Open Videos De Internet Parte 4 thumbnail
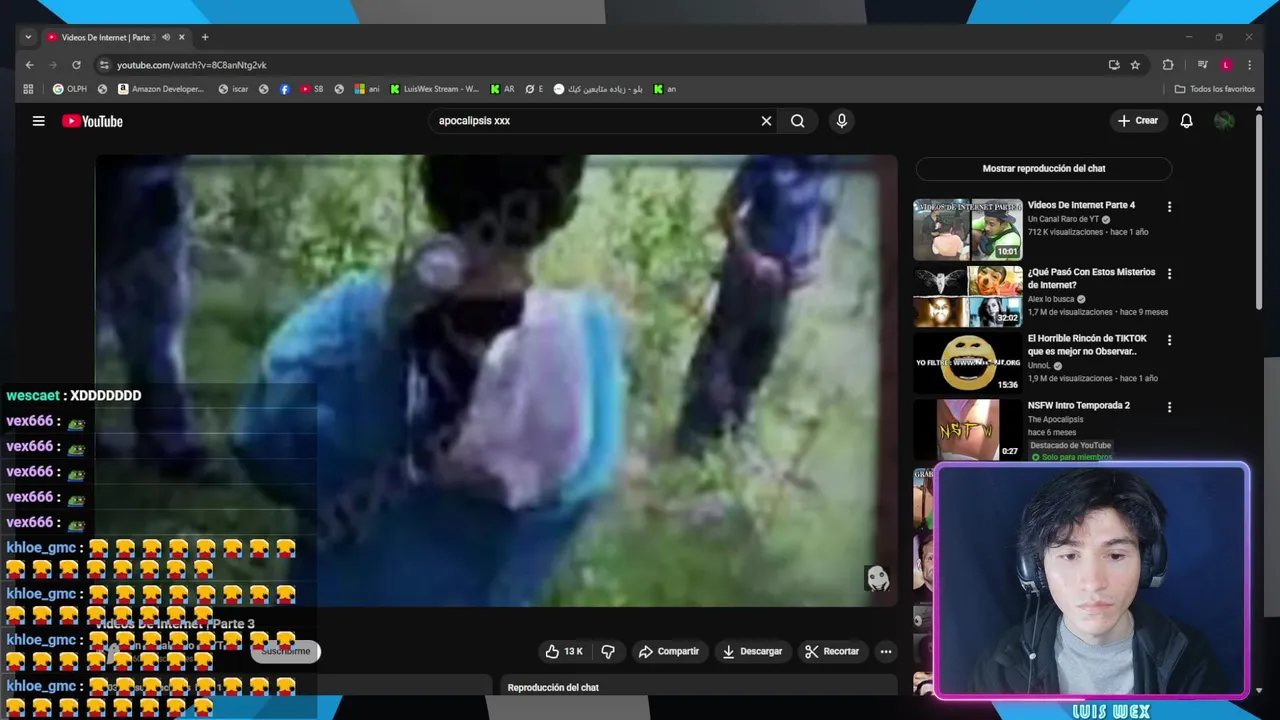1280x720 pixels. 968,229
